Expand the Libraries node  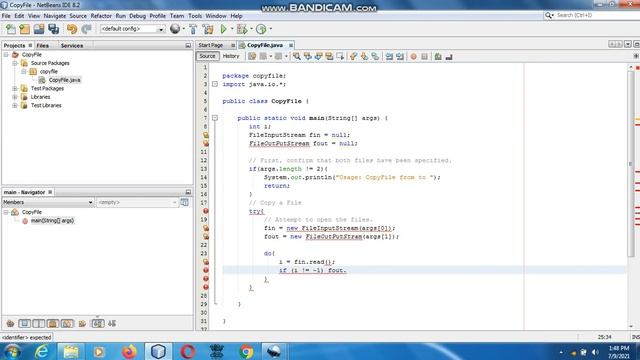click(x=15, y=97)
